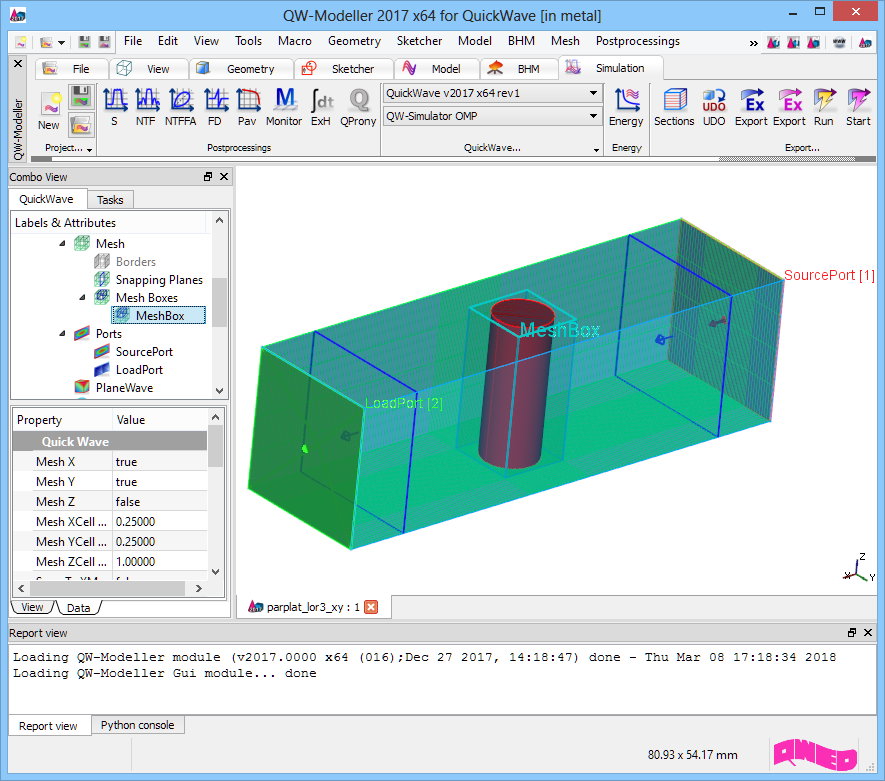This screenshot has width=885, height=781.
Task: Switch to the Python console tab
Action: 137,725
